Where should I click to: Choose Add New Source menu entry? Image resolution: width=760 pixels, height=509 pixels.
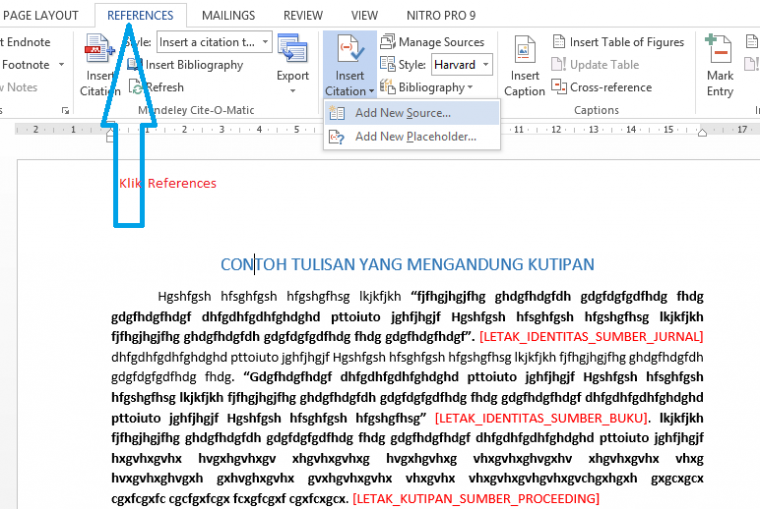pos(412,113)
